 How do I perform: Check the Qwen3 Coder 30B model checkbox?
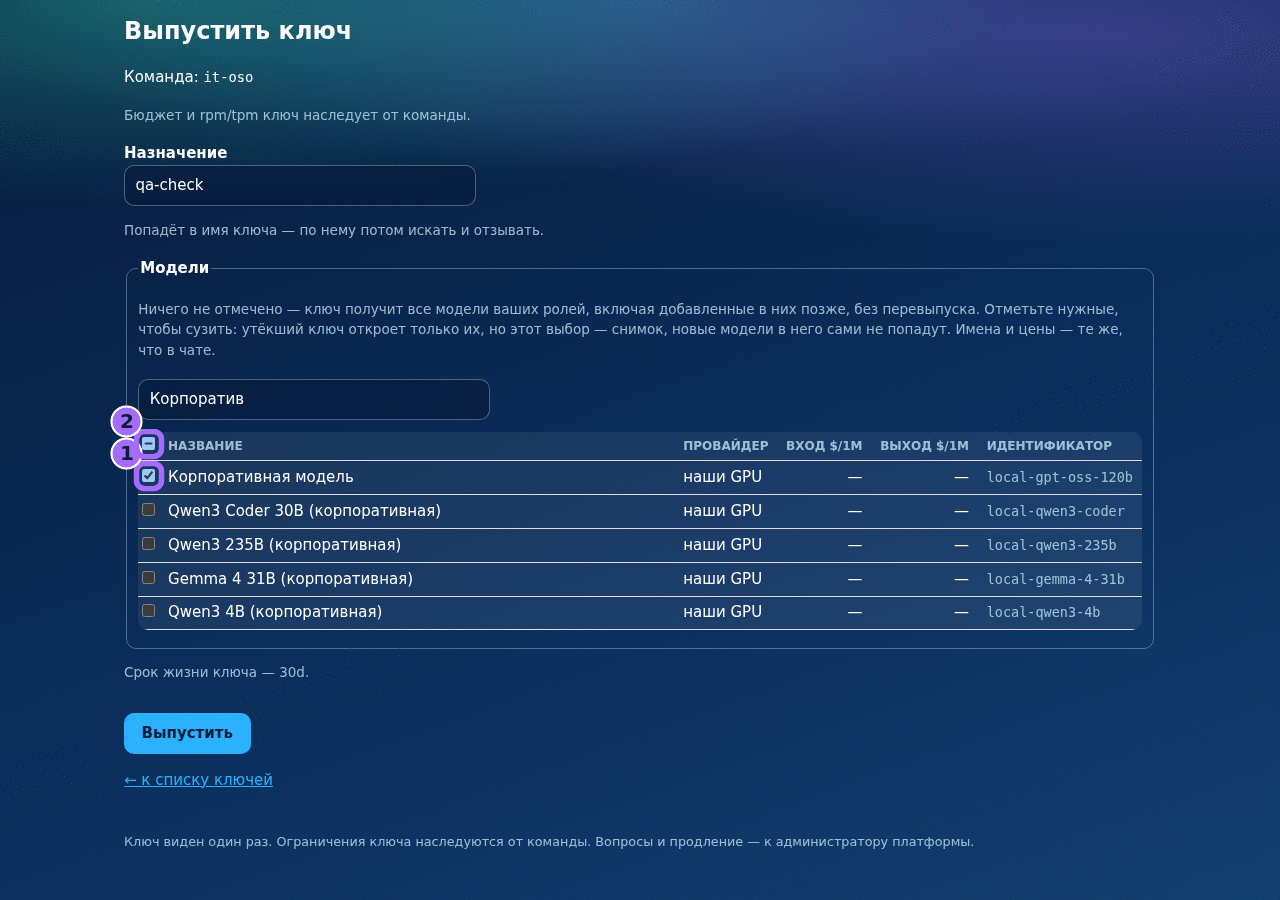tap(149, 509)
